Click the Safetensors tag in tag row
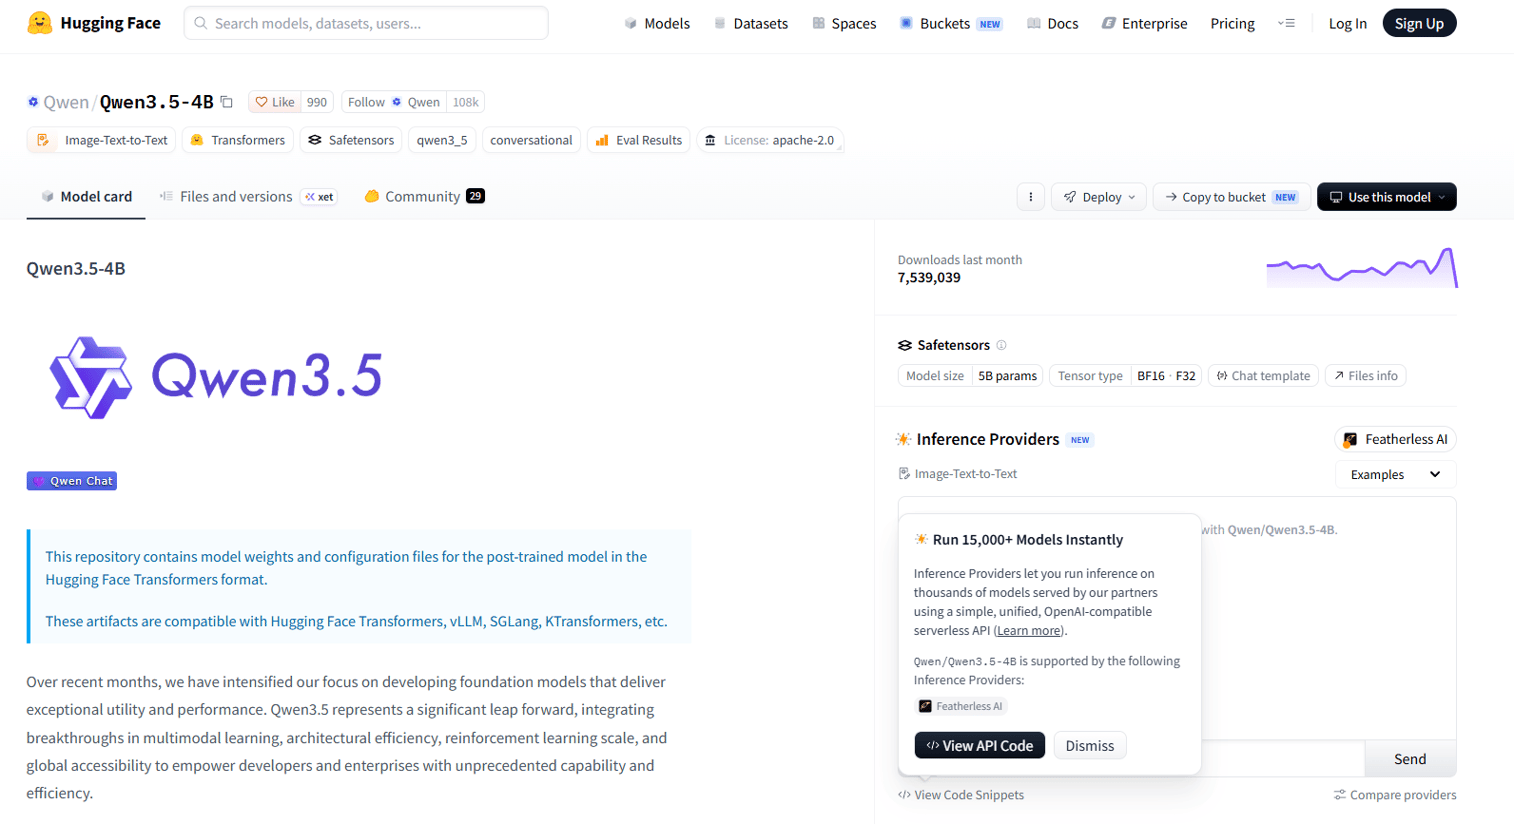Image resolution: width=1514 pixels, height=824 pixels. 351,140
